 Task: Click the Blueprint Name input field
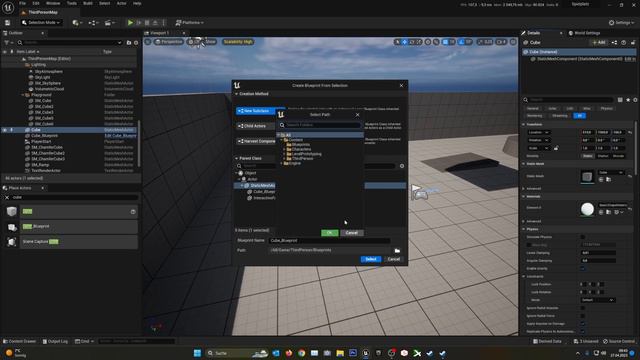[329, 241]
